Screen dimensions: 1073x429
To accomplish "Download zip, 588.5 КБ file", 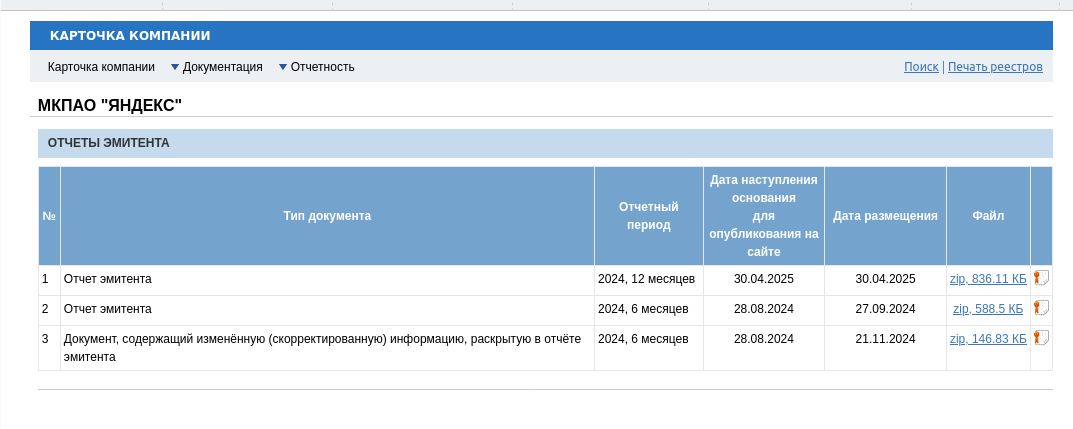I will pyautogui.click(x=988, y=309).
